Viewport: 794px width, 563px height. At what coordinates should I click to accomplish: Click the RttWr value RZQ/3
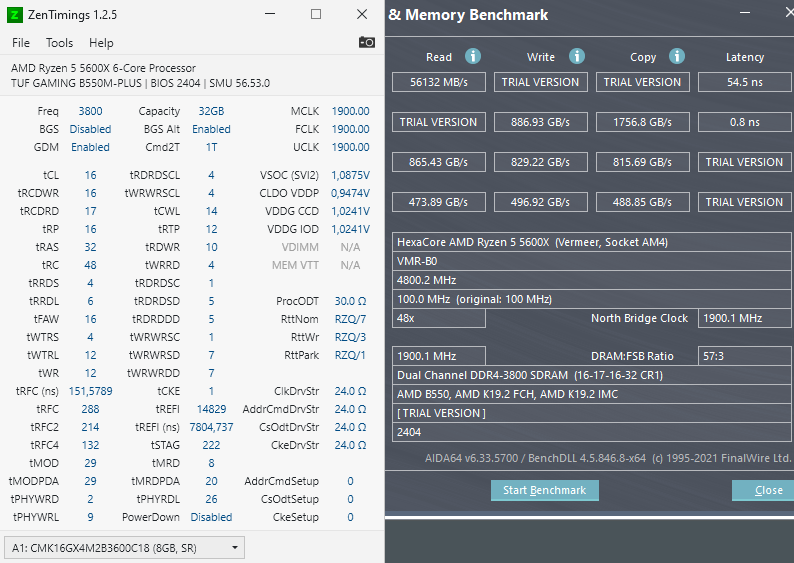[350, 337]
